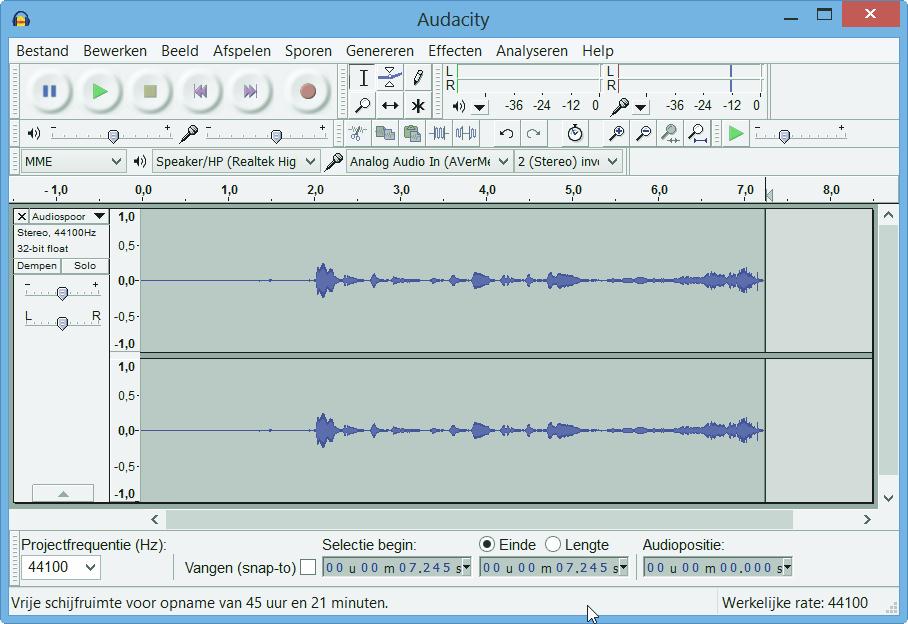Viewport: 908px width, 624px height.
Task: Open the Projectfrequentie 44100 dropdown
Action: tap(60, 567)
